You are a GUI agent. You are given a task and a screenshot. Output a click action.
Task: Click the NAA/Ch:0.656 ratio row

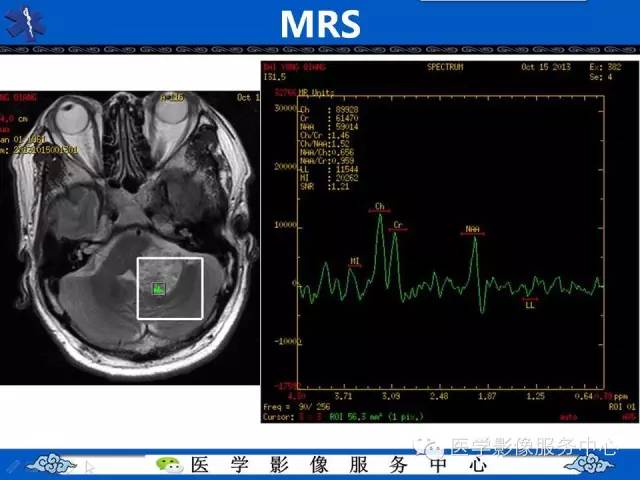coord(327,152)
